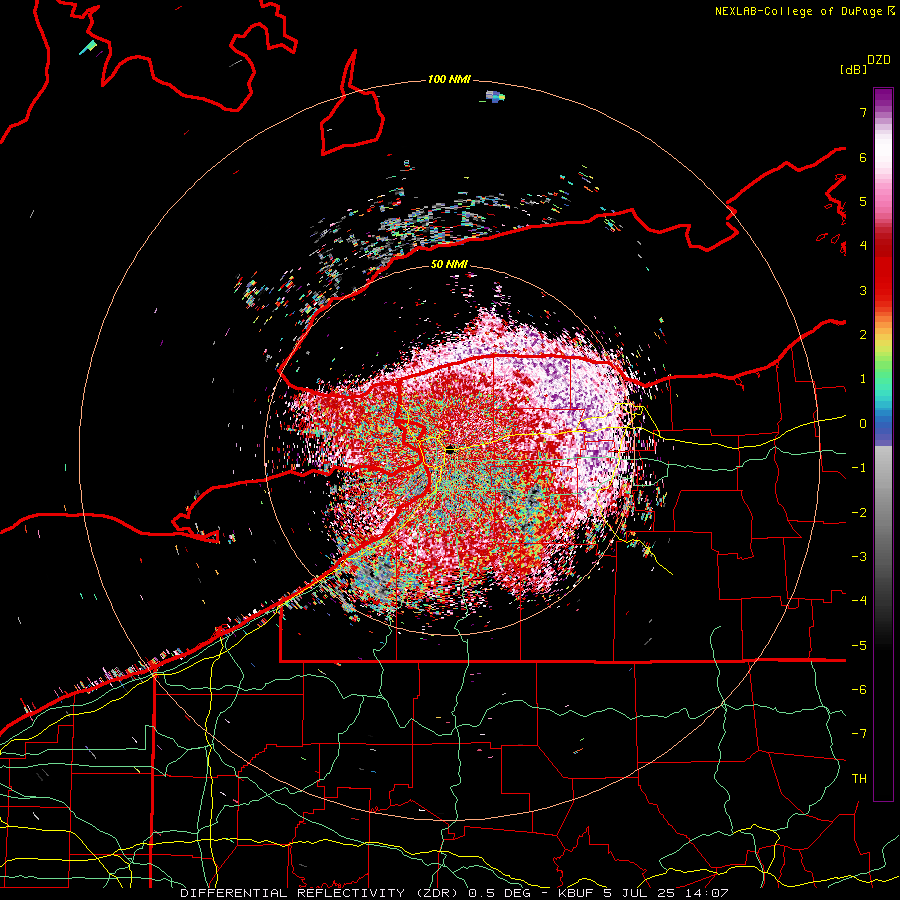Screen dimensions: 900x900
Task: Click the KBUF station identifier
Action: [576, 893]
